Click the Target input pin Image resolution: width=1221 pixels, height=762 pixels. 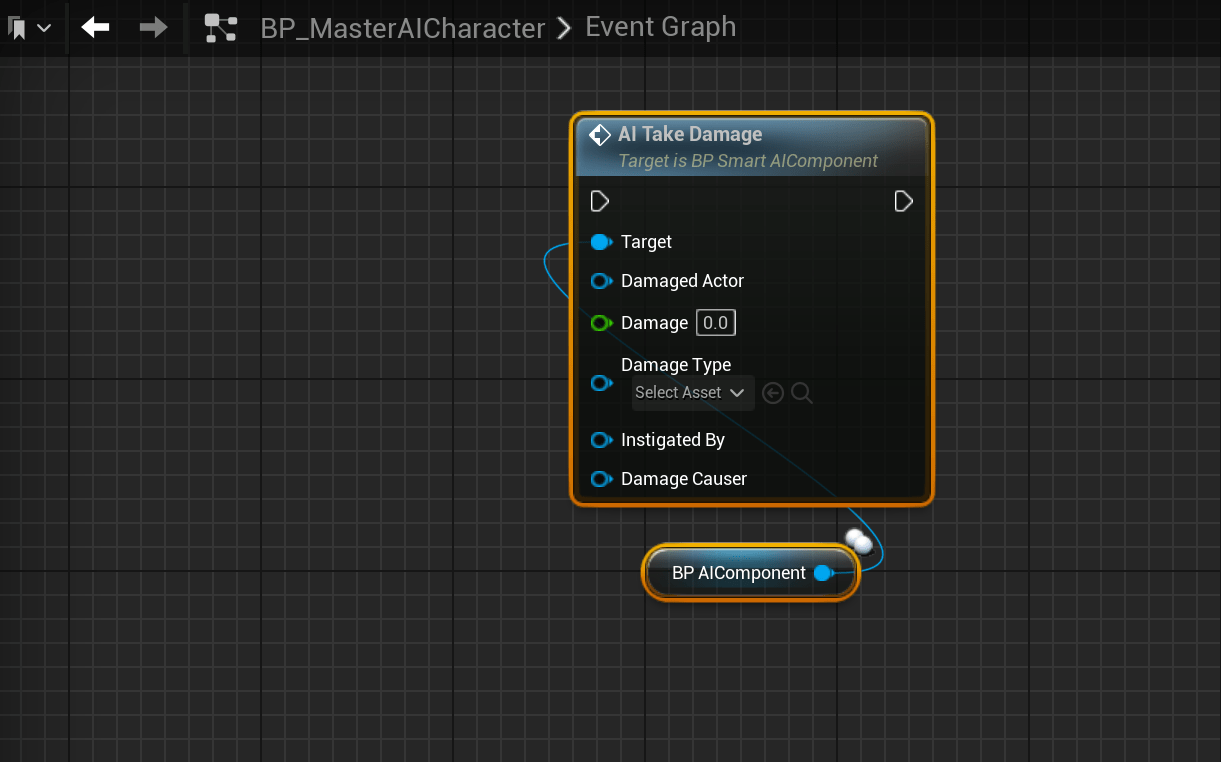click(601, 242)
